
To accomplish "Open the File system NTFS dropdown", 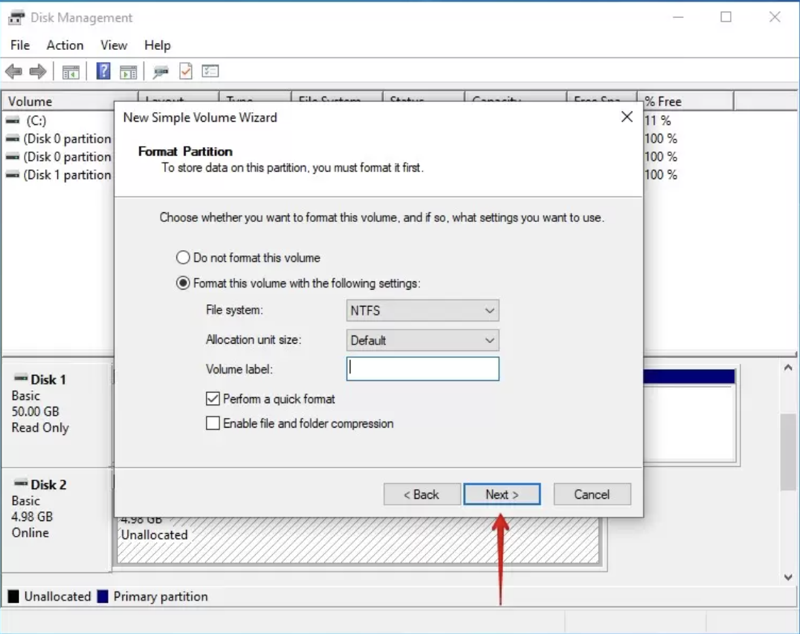I will pyautogui.click(x=422, y=311).
